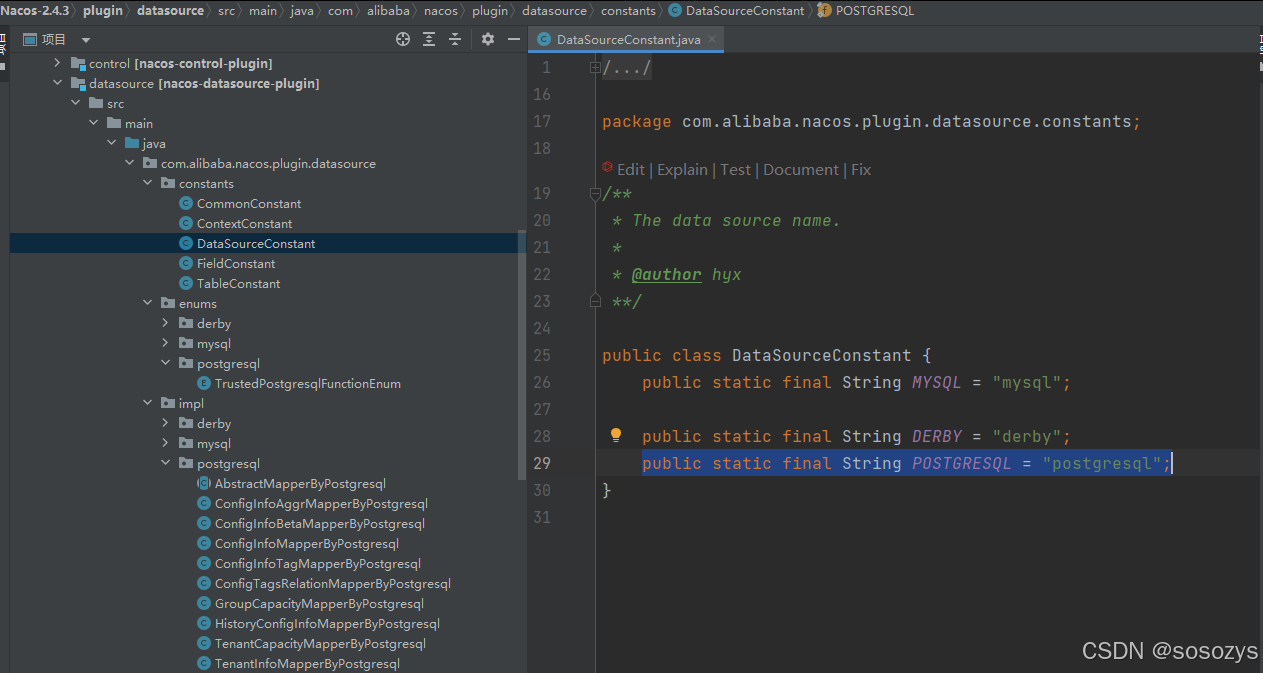Screen dimensions: 1263x673
Task: Click the plugin breadcrumb after Nacos-2.4.3
Action: pos(103,10)
